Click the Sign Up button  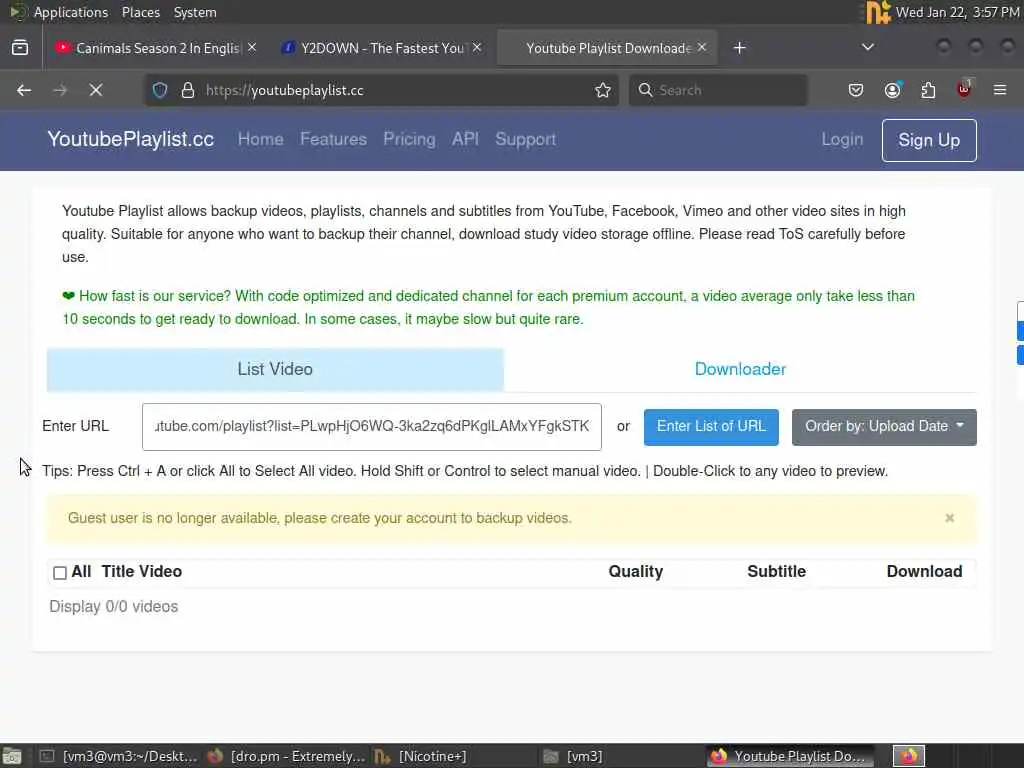coord(929,140)
